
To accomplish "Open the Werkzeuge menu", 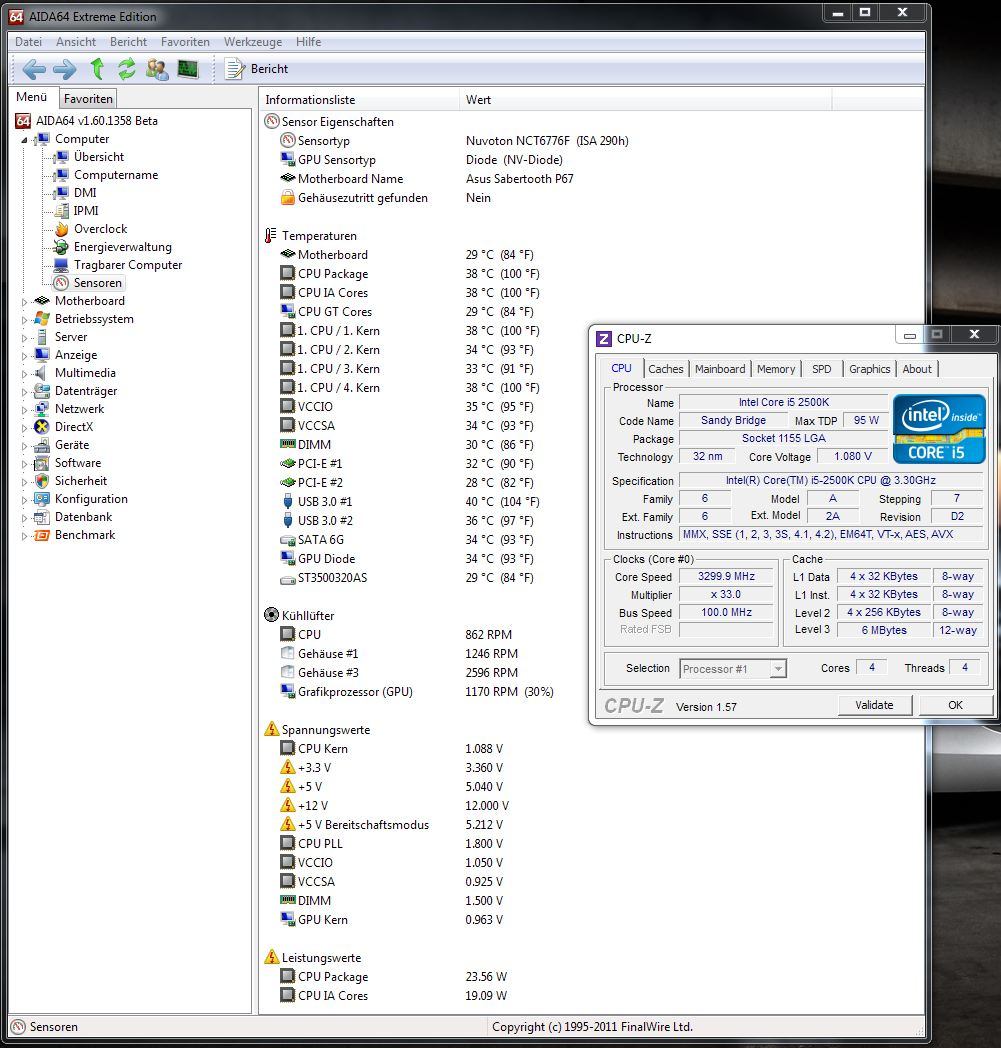I will (x=252, y=42).
